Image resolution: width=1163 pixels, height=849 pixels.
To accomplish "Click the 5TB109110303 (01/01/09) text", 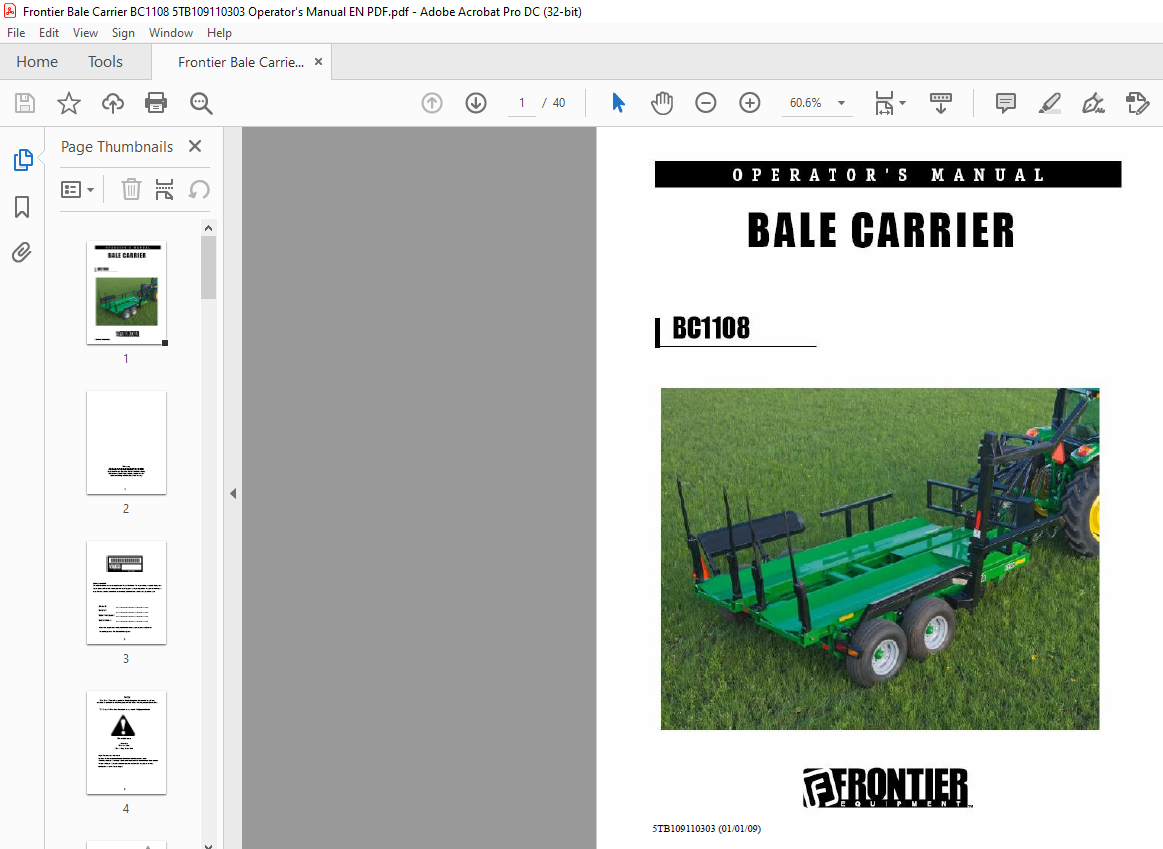I will 706,828.
